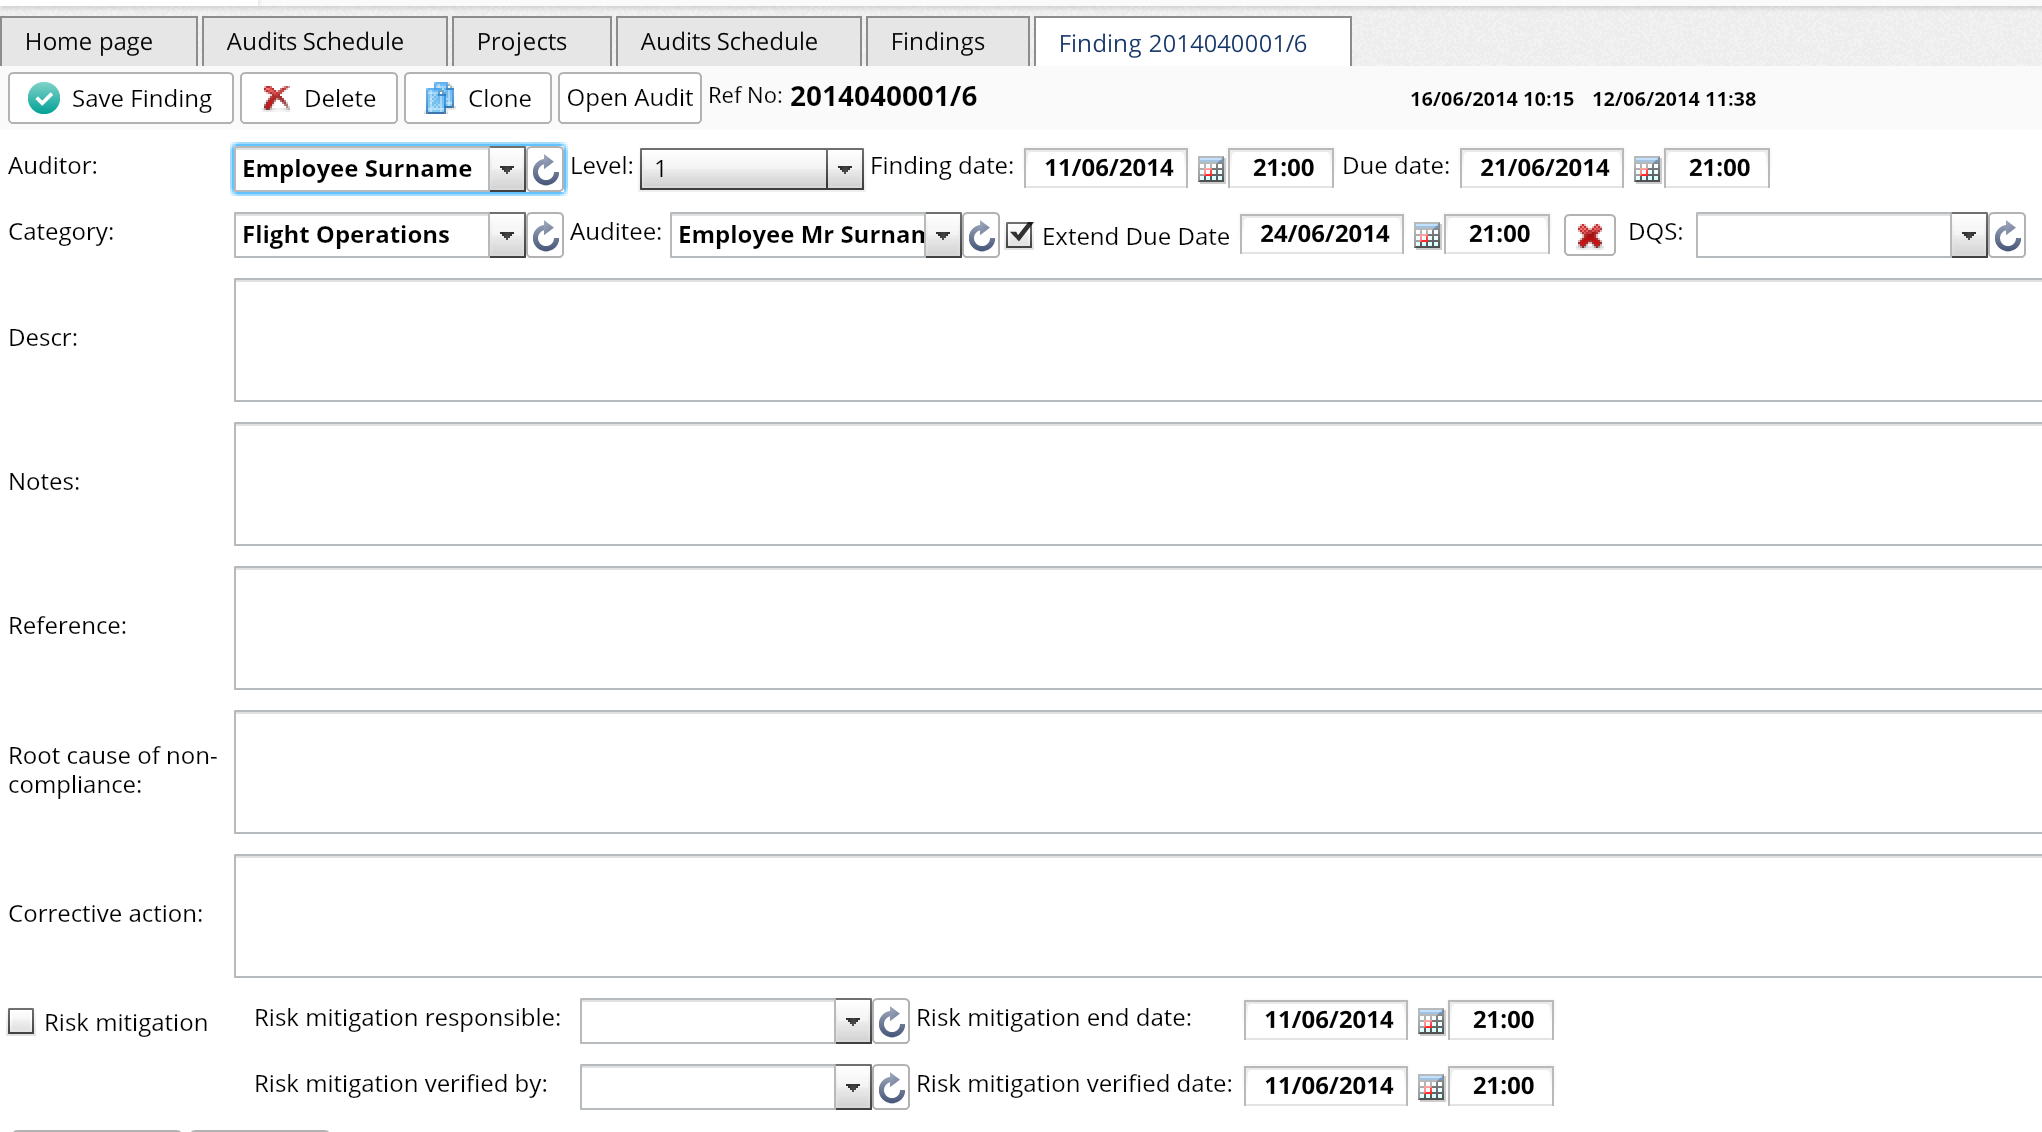2042x1132 pixels.
Task: Refresh the DQS list
Action: click(2007, 236)
